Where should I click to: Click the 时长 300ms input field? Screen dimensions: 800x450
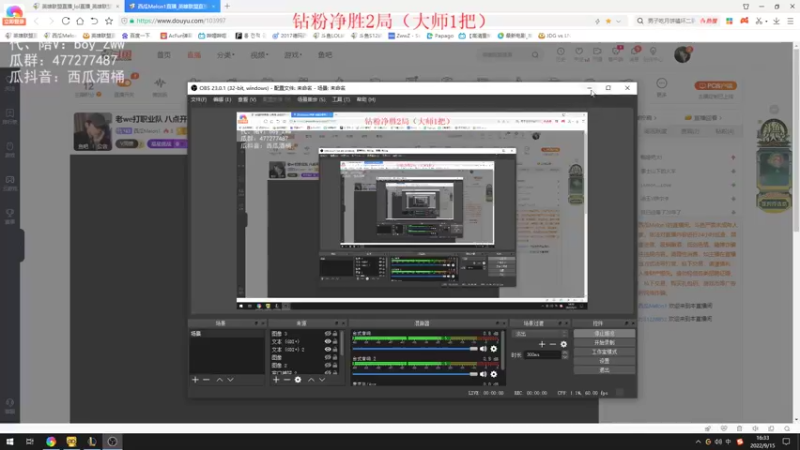(542, 355)
